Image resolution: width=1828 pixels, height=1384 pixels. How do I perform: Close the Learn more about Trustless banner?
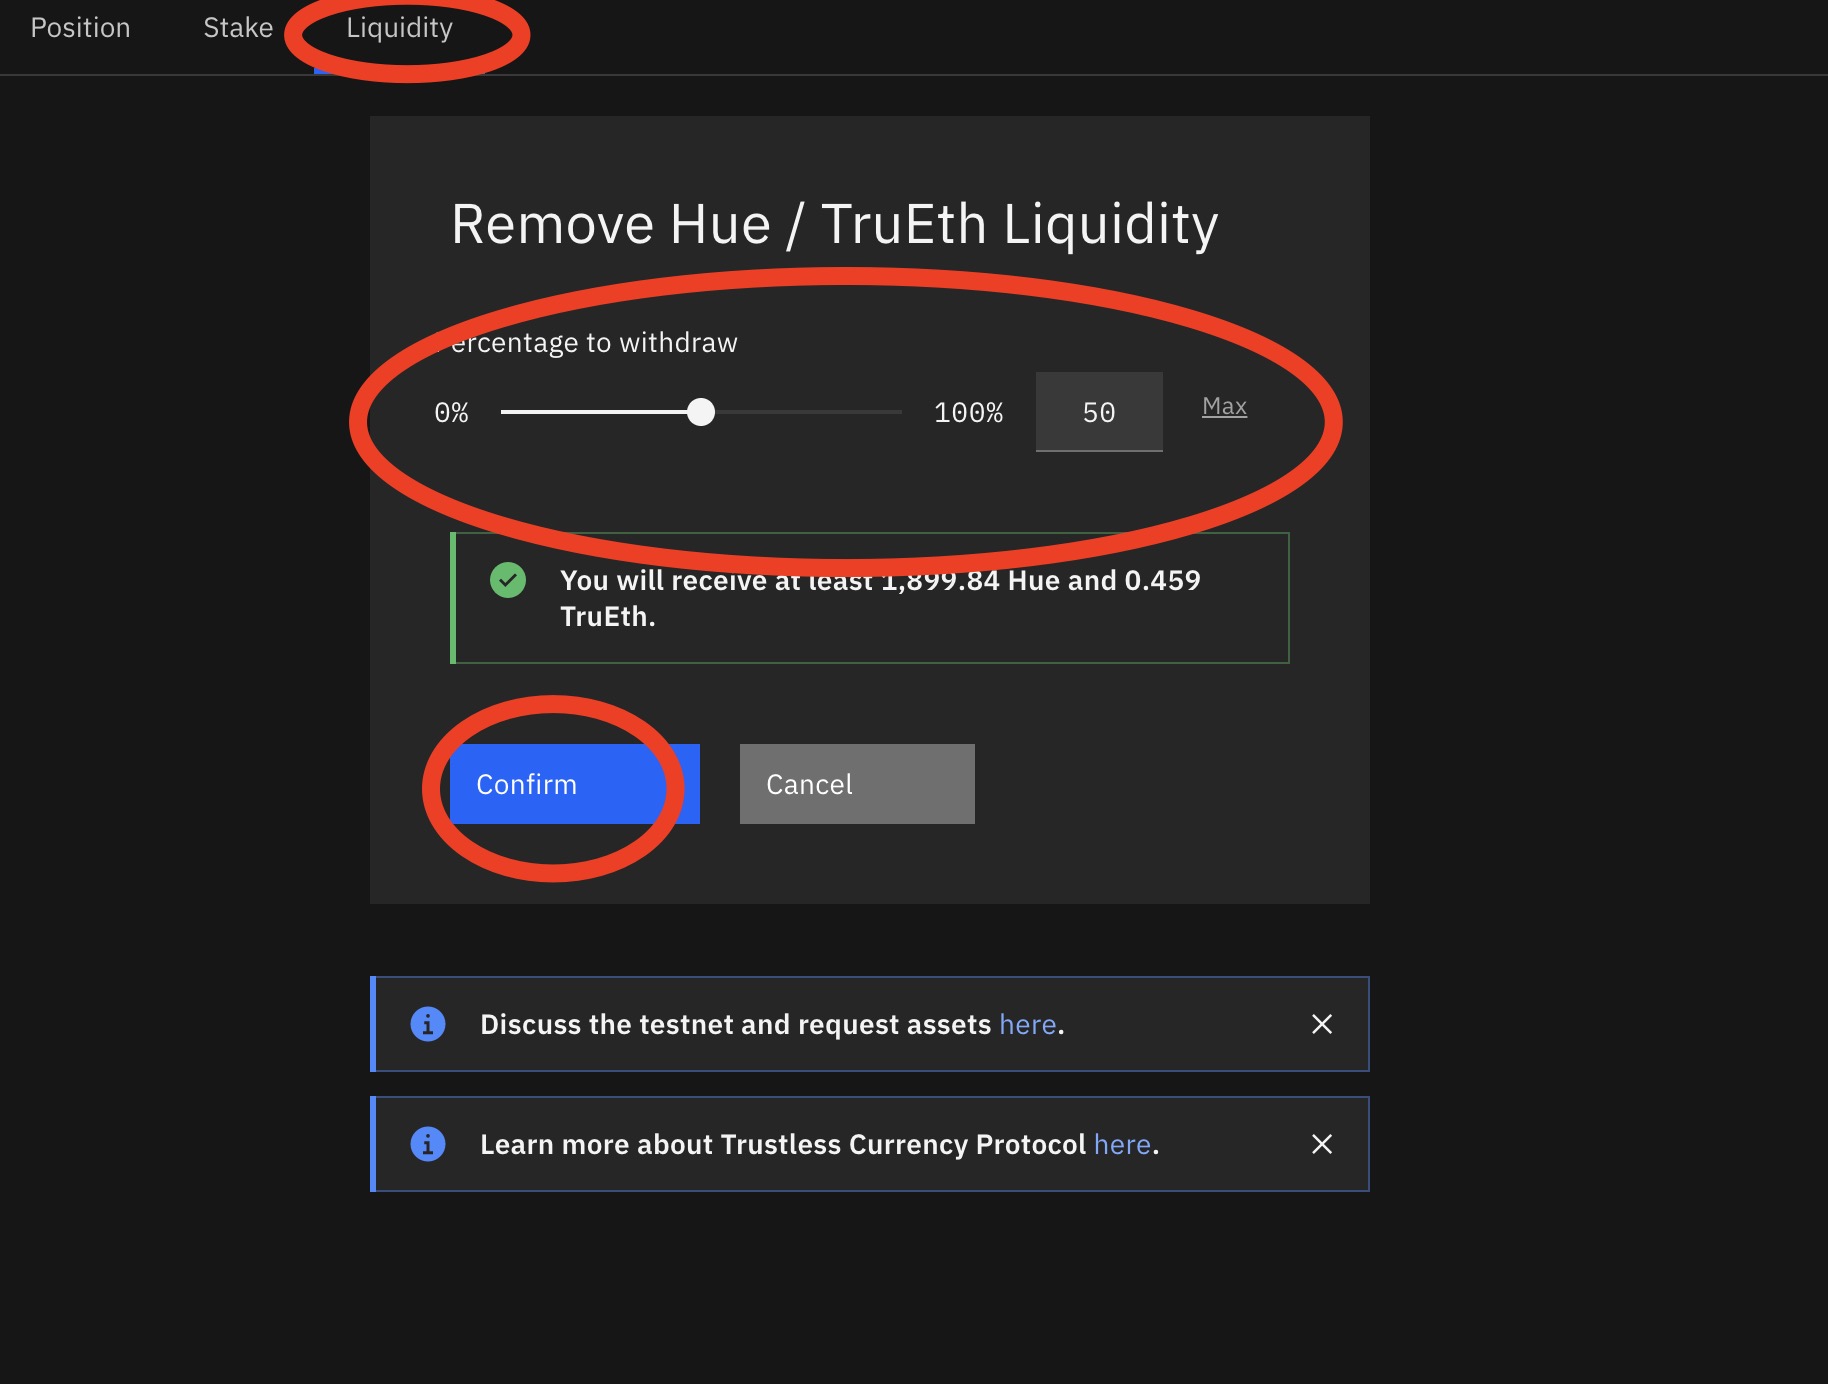[x=1321, y=1144]
